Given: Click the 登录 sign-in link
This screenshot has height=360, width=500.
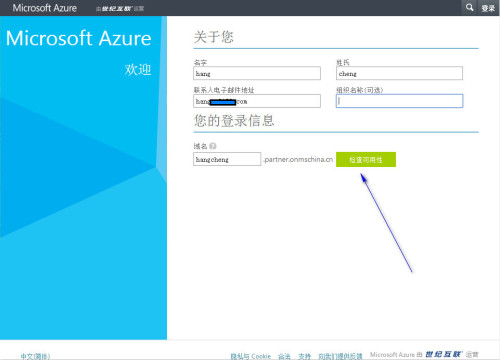Looking at the screenshot, I should [x=488, y=8].
